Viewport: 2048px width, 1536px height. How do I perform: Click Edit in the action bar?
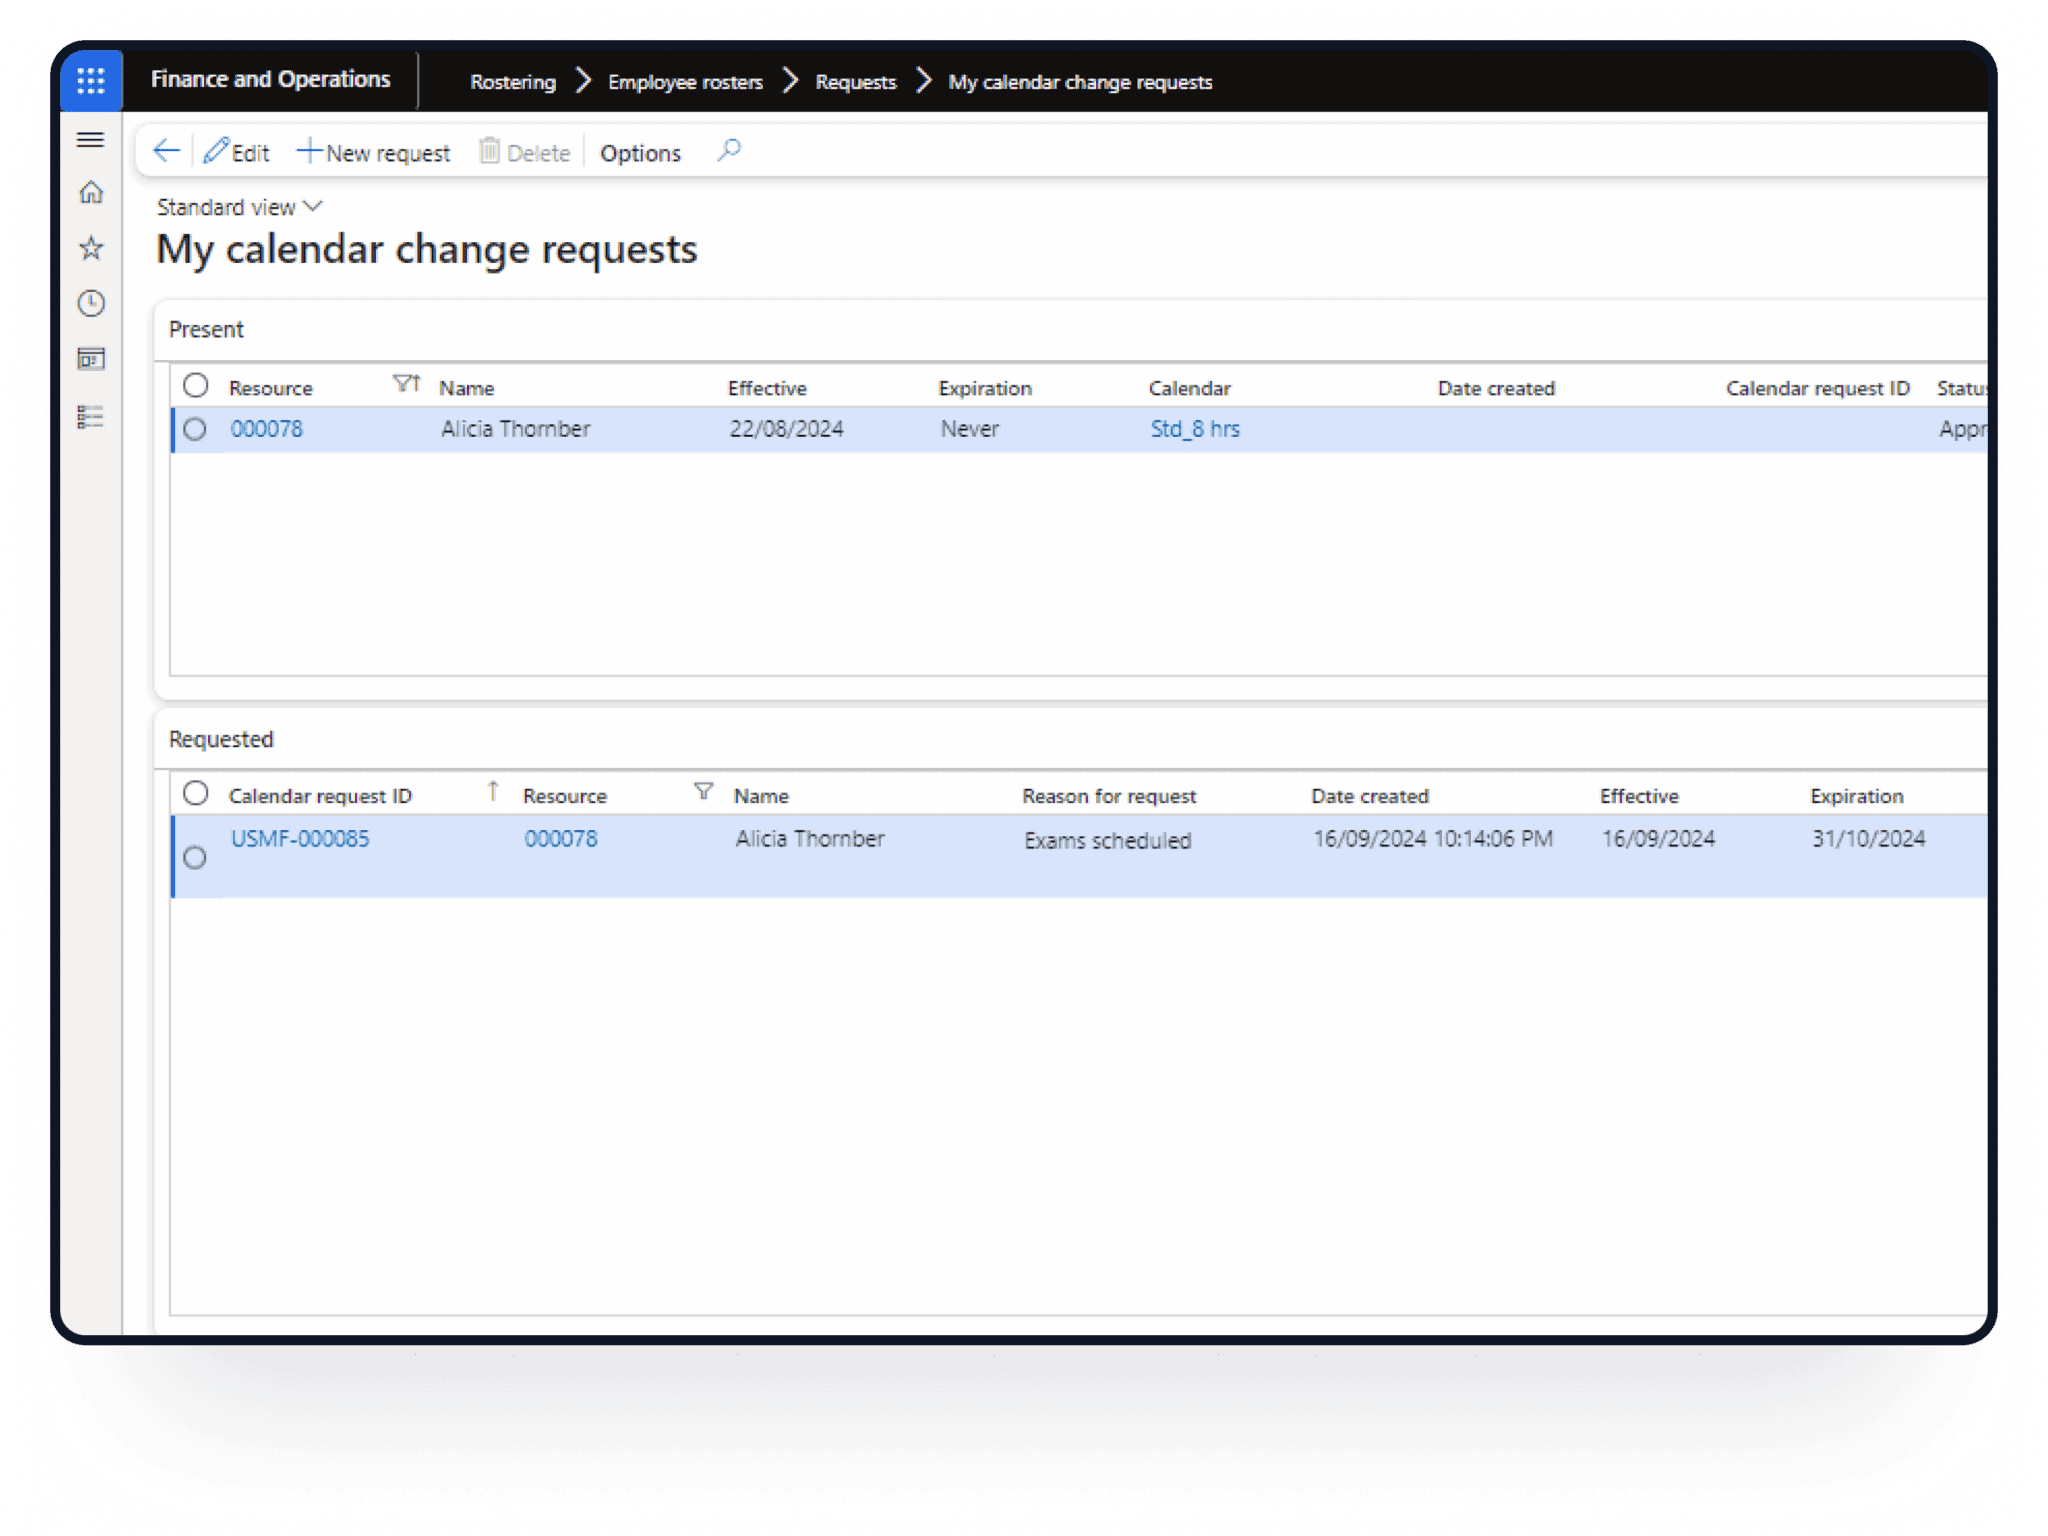click(x=237, y=152)
